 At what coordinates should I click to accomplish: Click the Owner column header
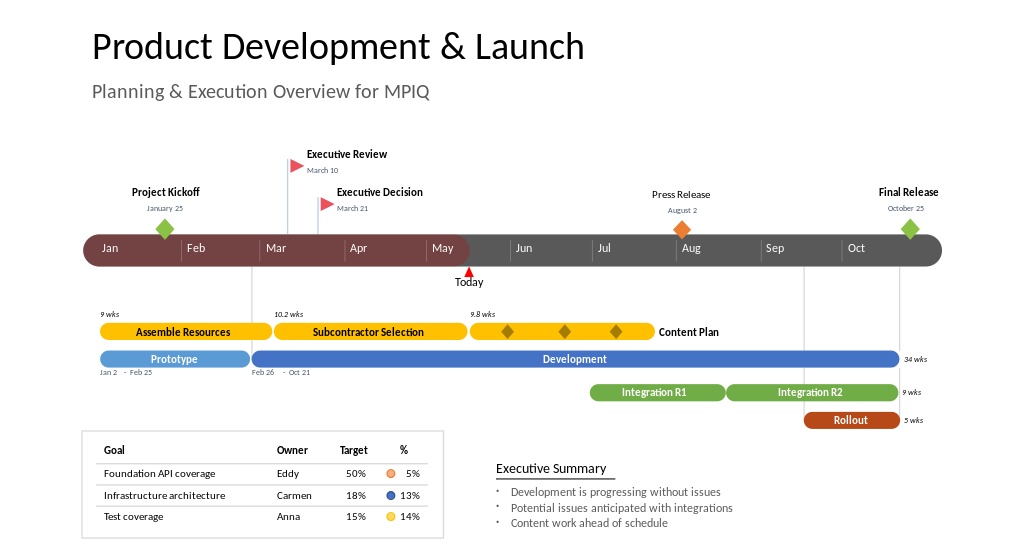point(292,450)
